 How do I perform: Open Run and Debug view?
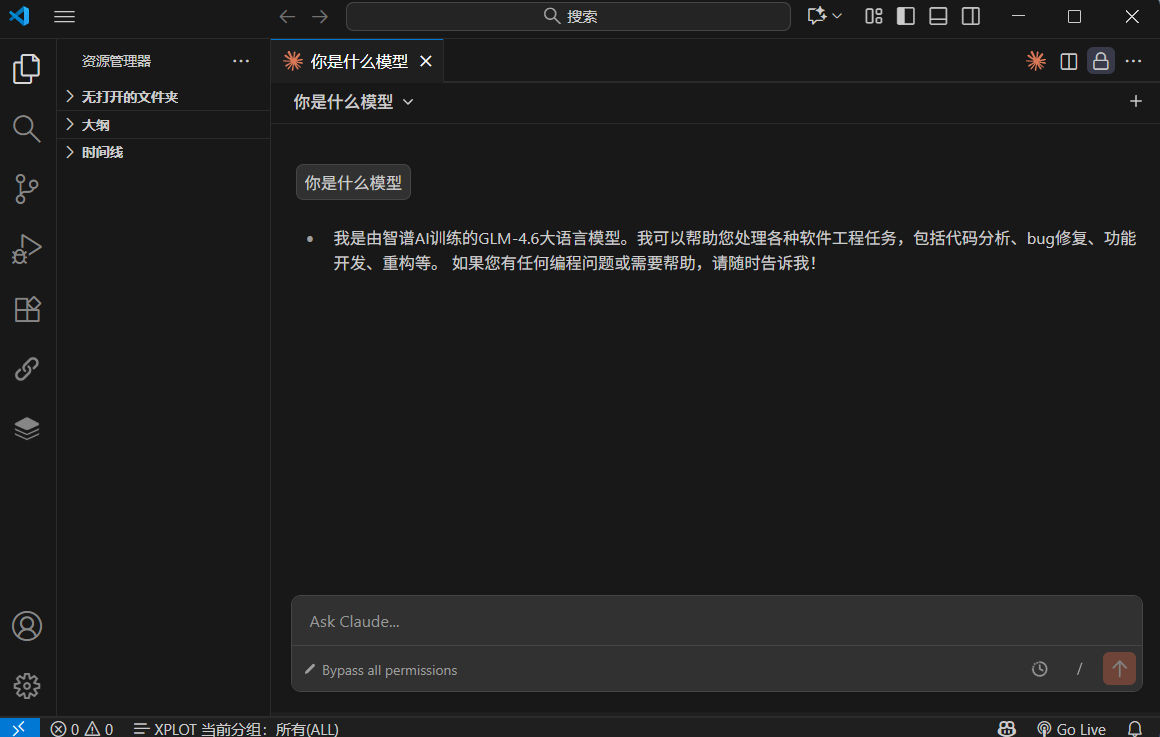[x=27, y=248]
